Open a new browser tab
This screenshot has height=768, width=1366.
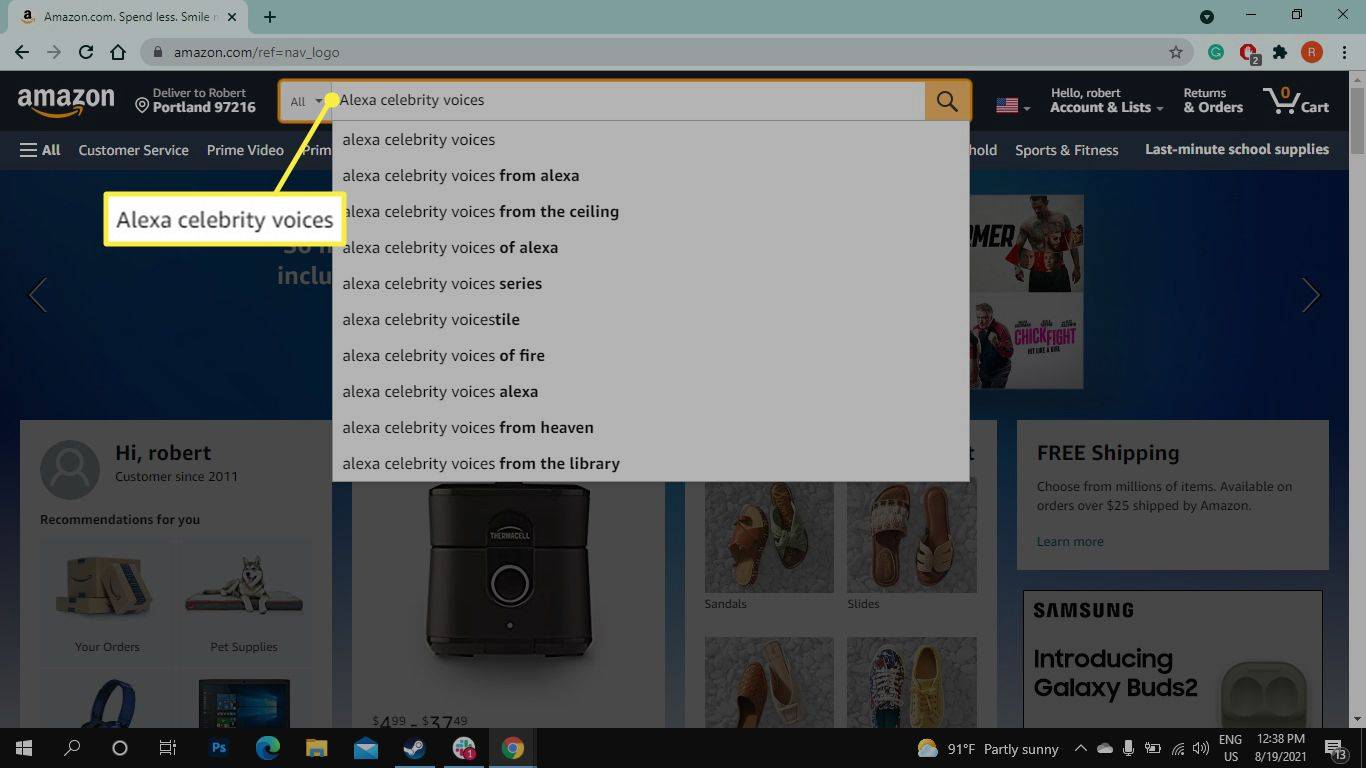tap(270, 16)
